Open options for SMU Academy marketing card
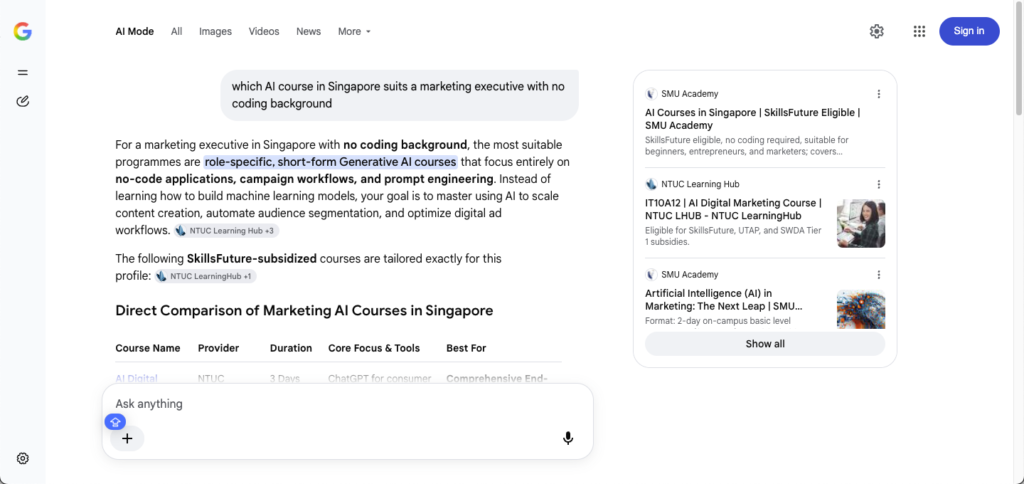1024x484 pixels. click(879, 275)
